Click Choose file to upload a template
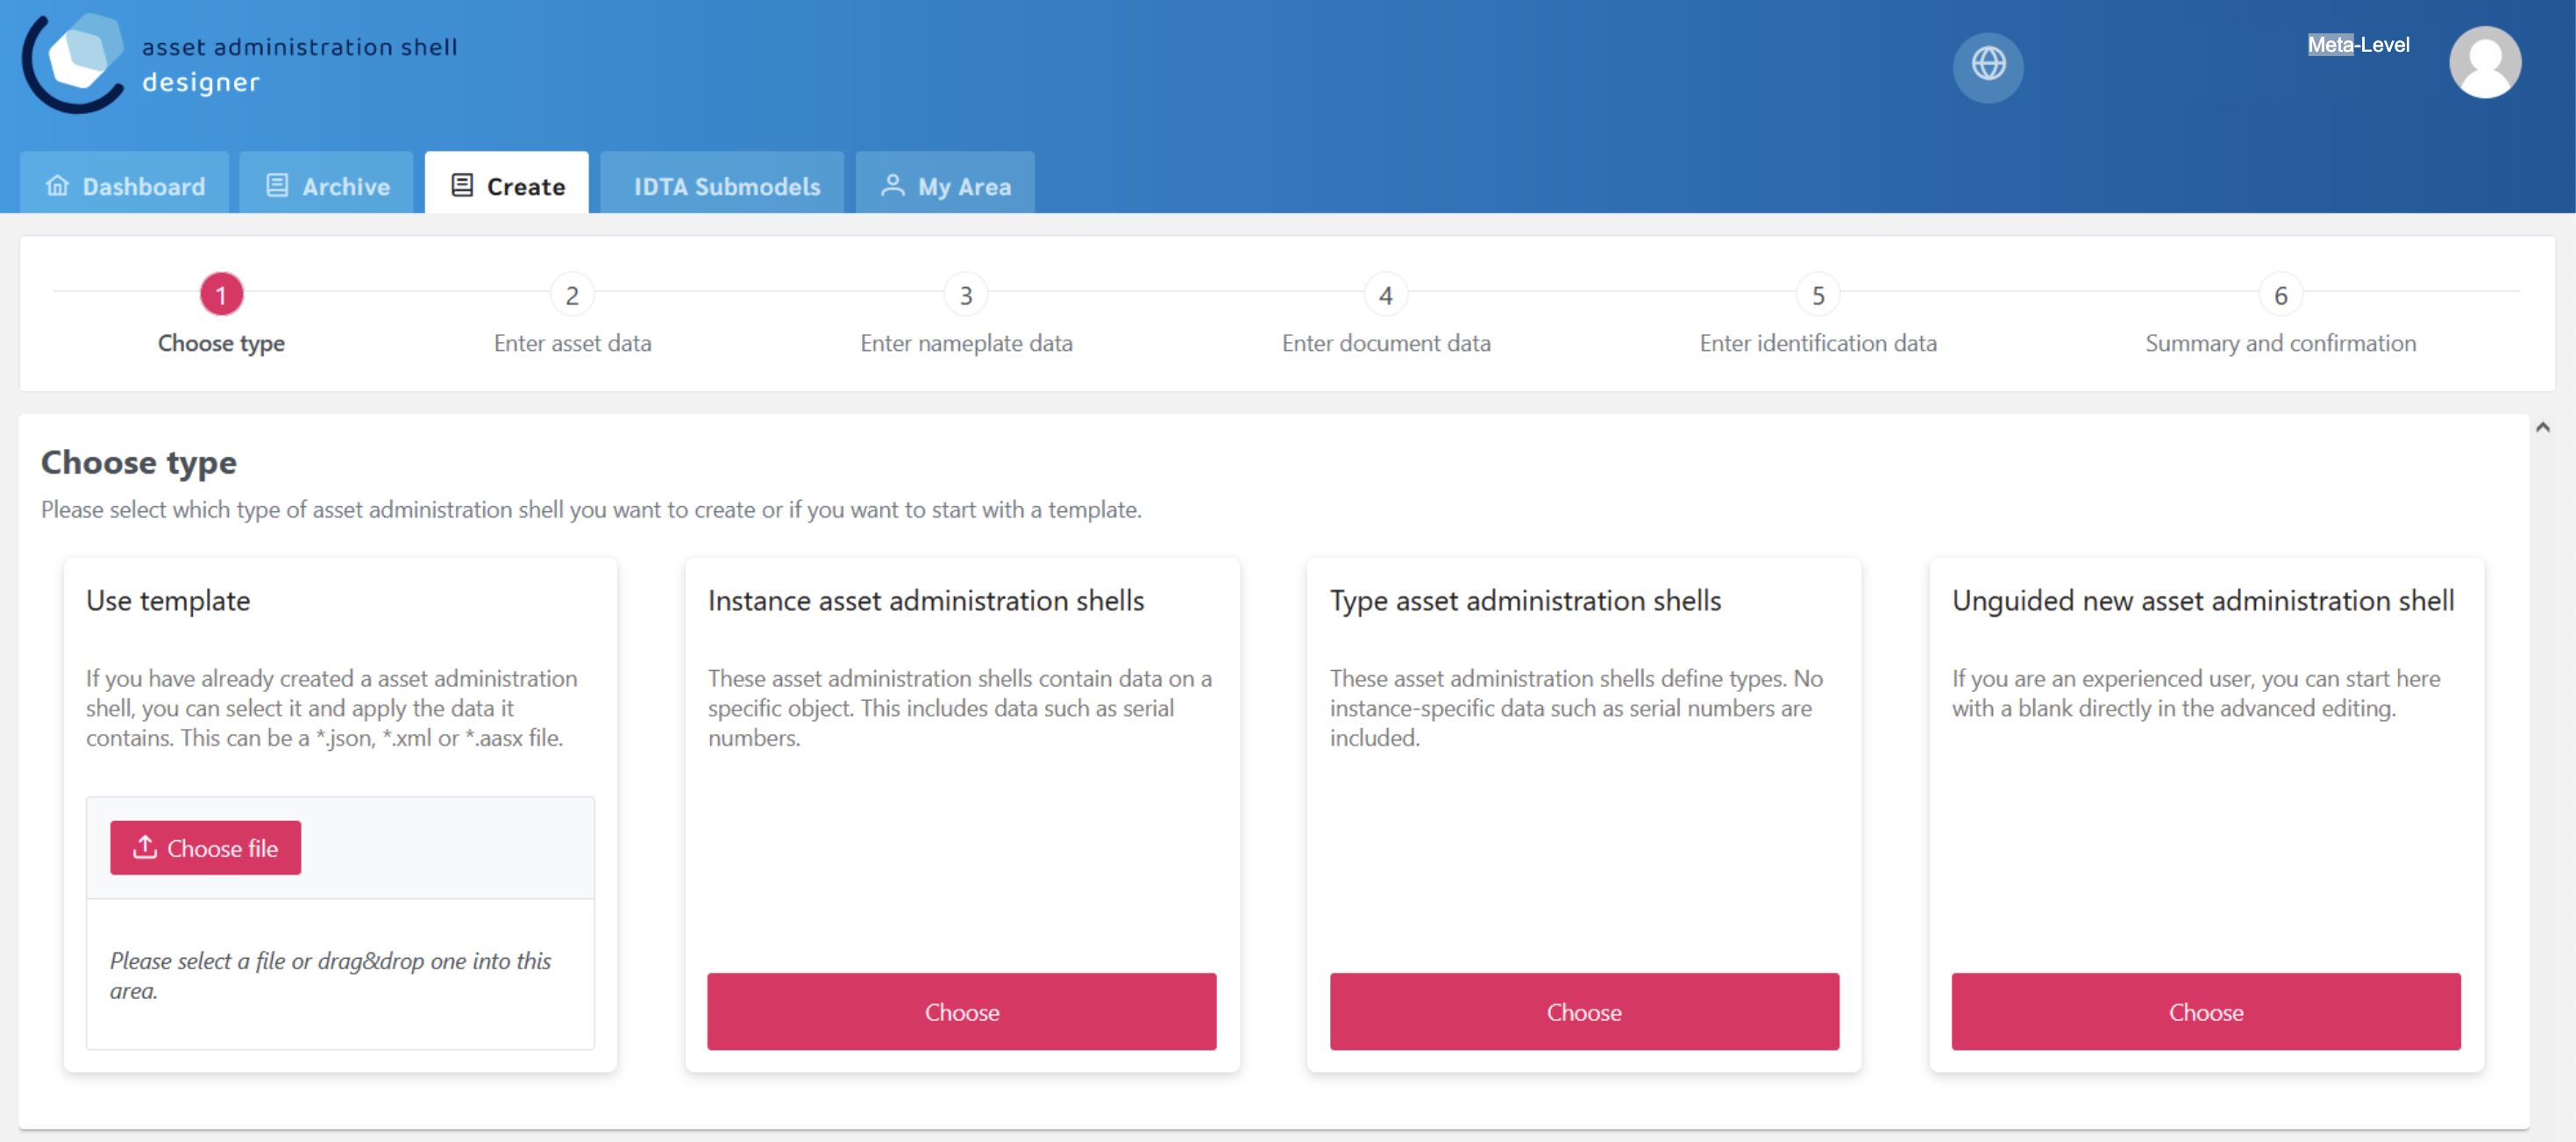Viewport: 2576px width, 1142px height. point(205,847)
